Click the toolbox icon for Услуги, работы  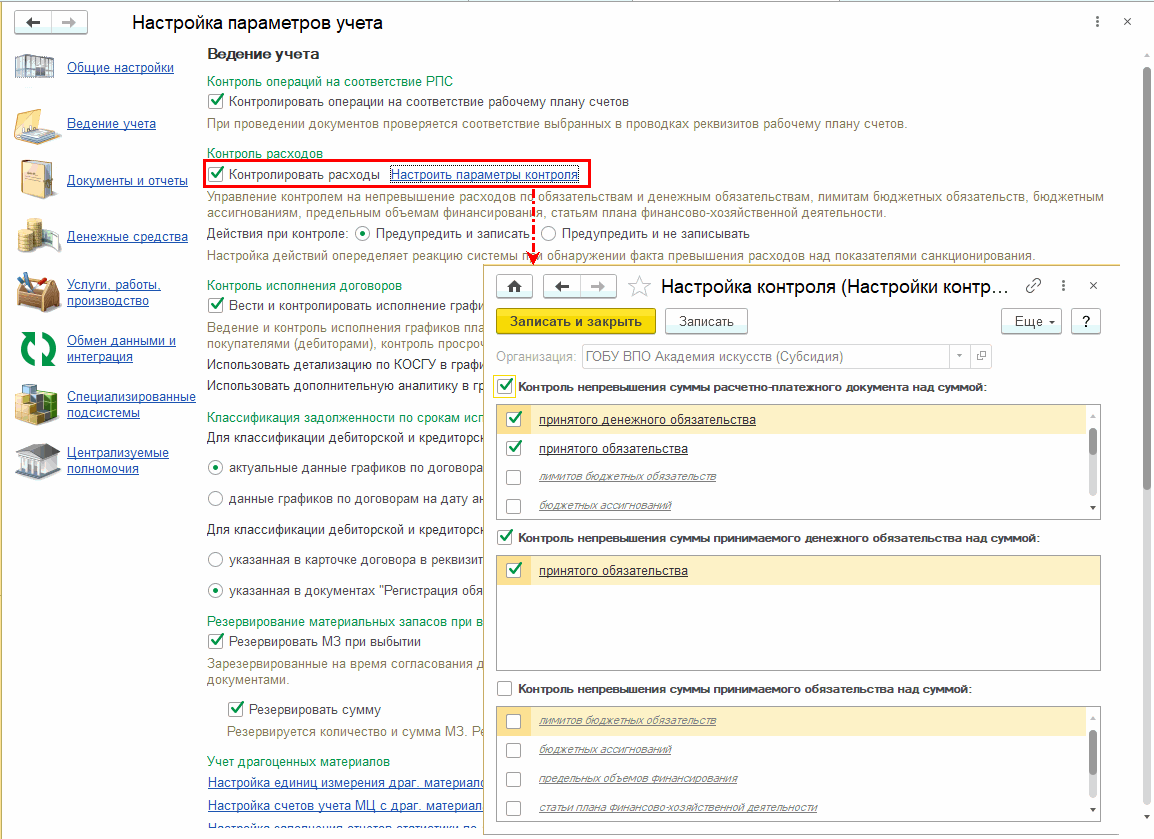pos(38,292)
